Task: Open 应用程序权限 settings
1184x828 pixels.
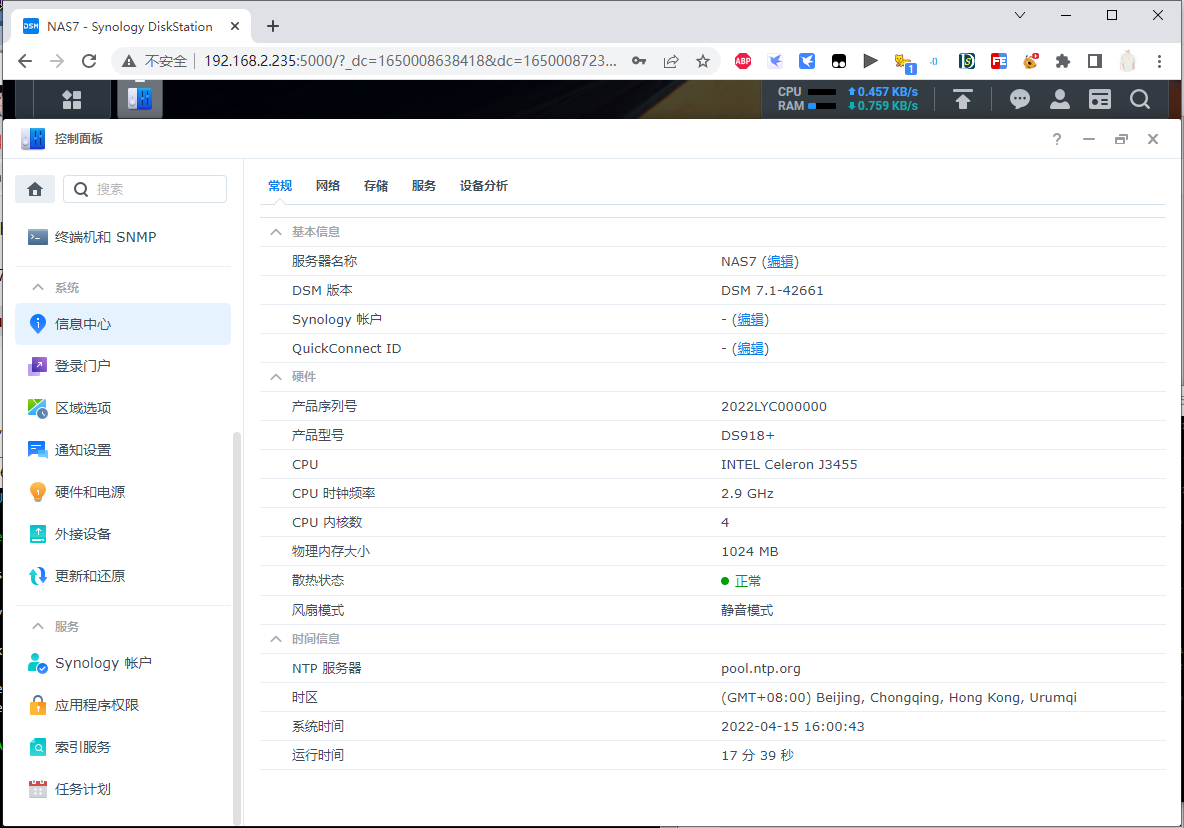Action: pyautogui.click(x=123, y=705)
